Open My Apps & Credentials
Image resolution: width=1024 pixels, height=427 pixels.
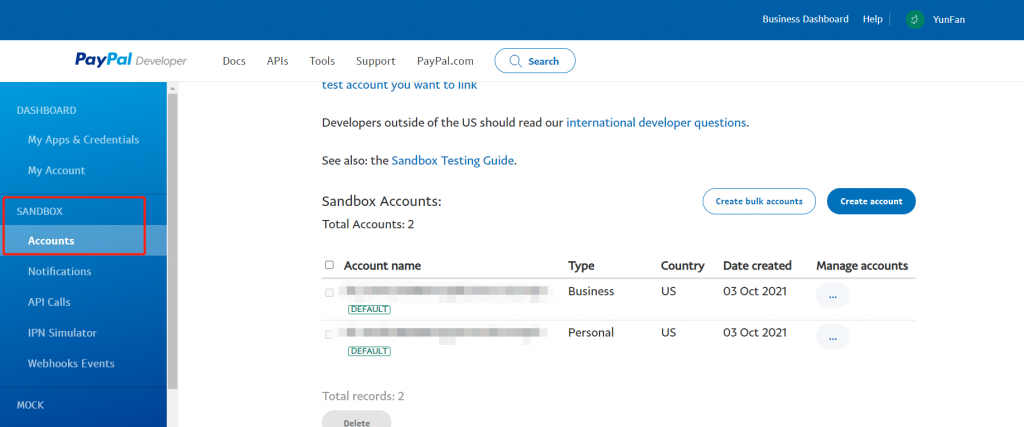83,140
